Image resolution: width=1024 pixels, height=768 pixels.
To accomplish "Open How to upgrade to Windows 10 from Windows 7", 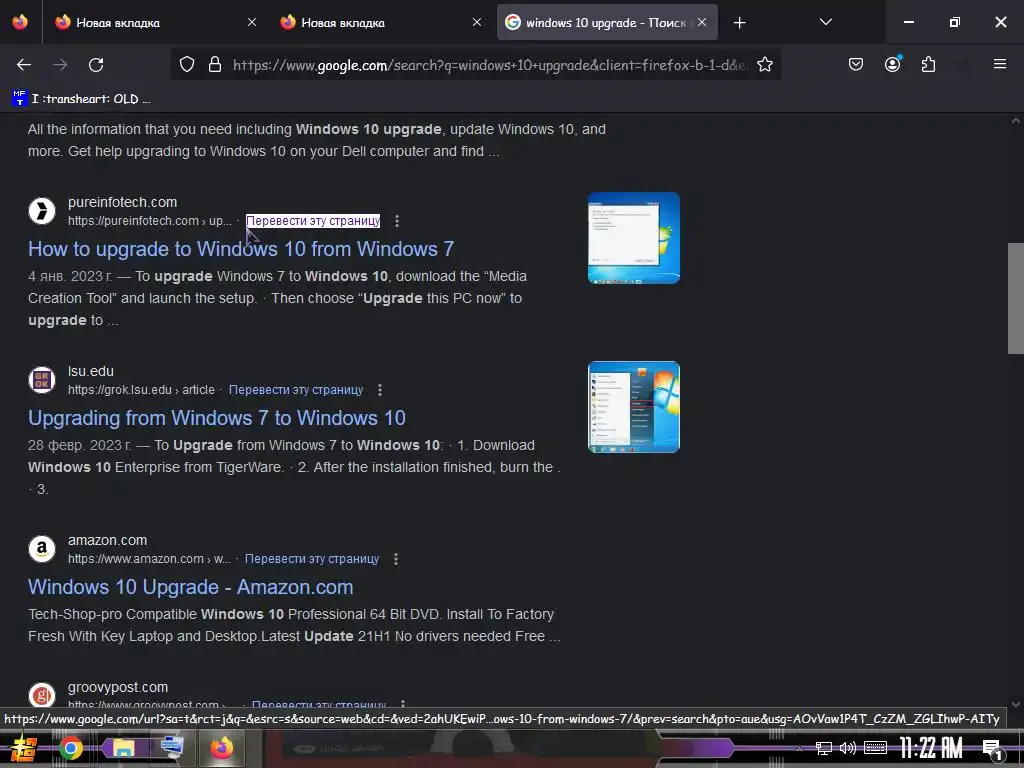I will pos(241,249).
